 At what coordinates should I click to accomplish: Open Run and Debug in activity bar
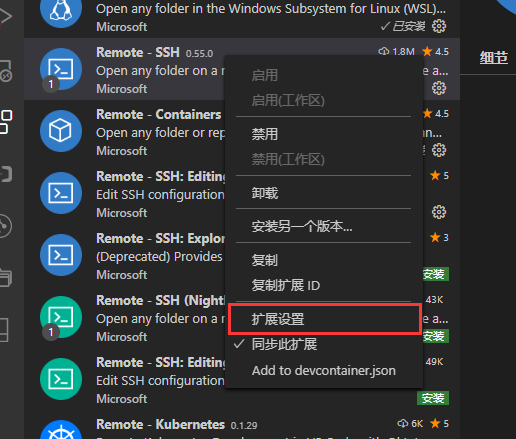click(x=6, y=16)
